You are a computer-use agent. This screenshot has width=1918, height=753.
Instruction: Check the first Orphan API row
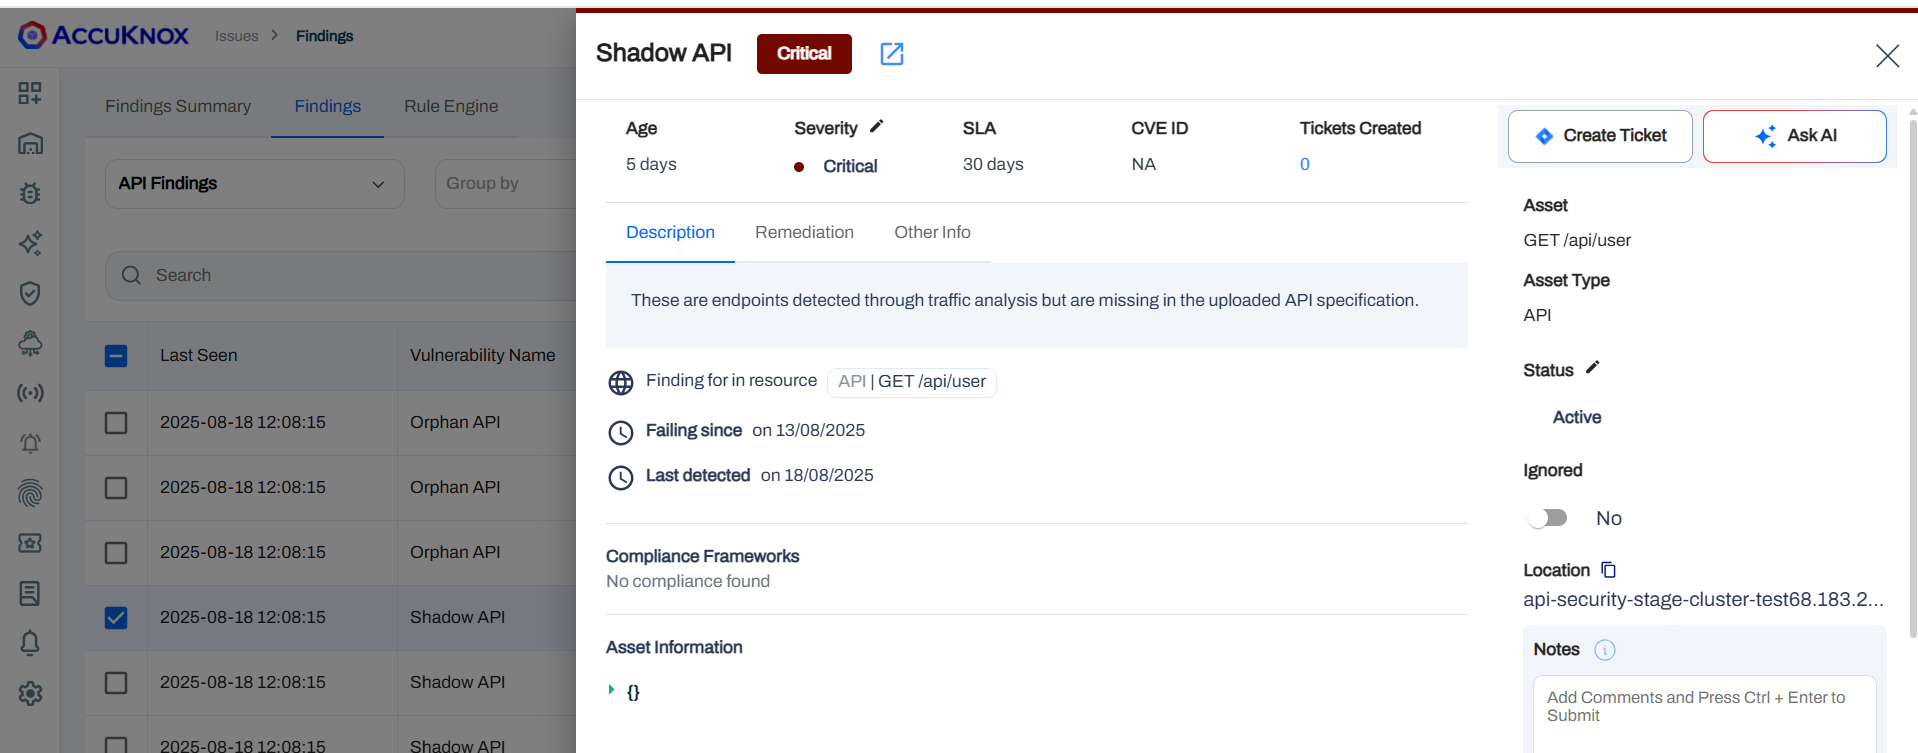(x=116, y=423)
